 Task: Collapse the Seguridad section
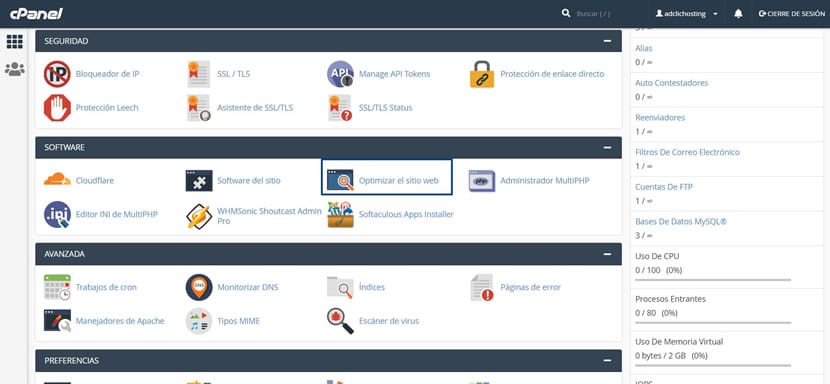(607, 41)
